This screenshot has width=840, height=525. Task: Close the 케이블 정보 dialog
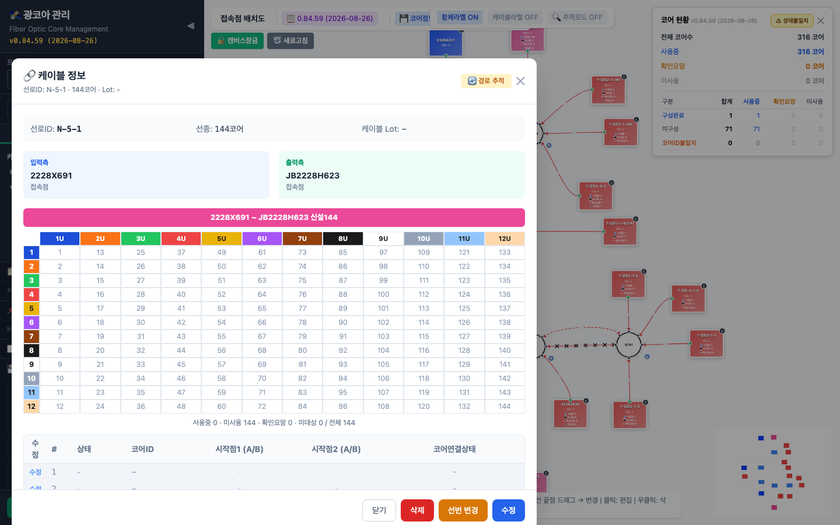tap(520, 81)
